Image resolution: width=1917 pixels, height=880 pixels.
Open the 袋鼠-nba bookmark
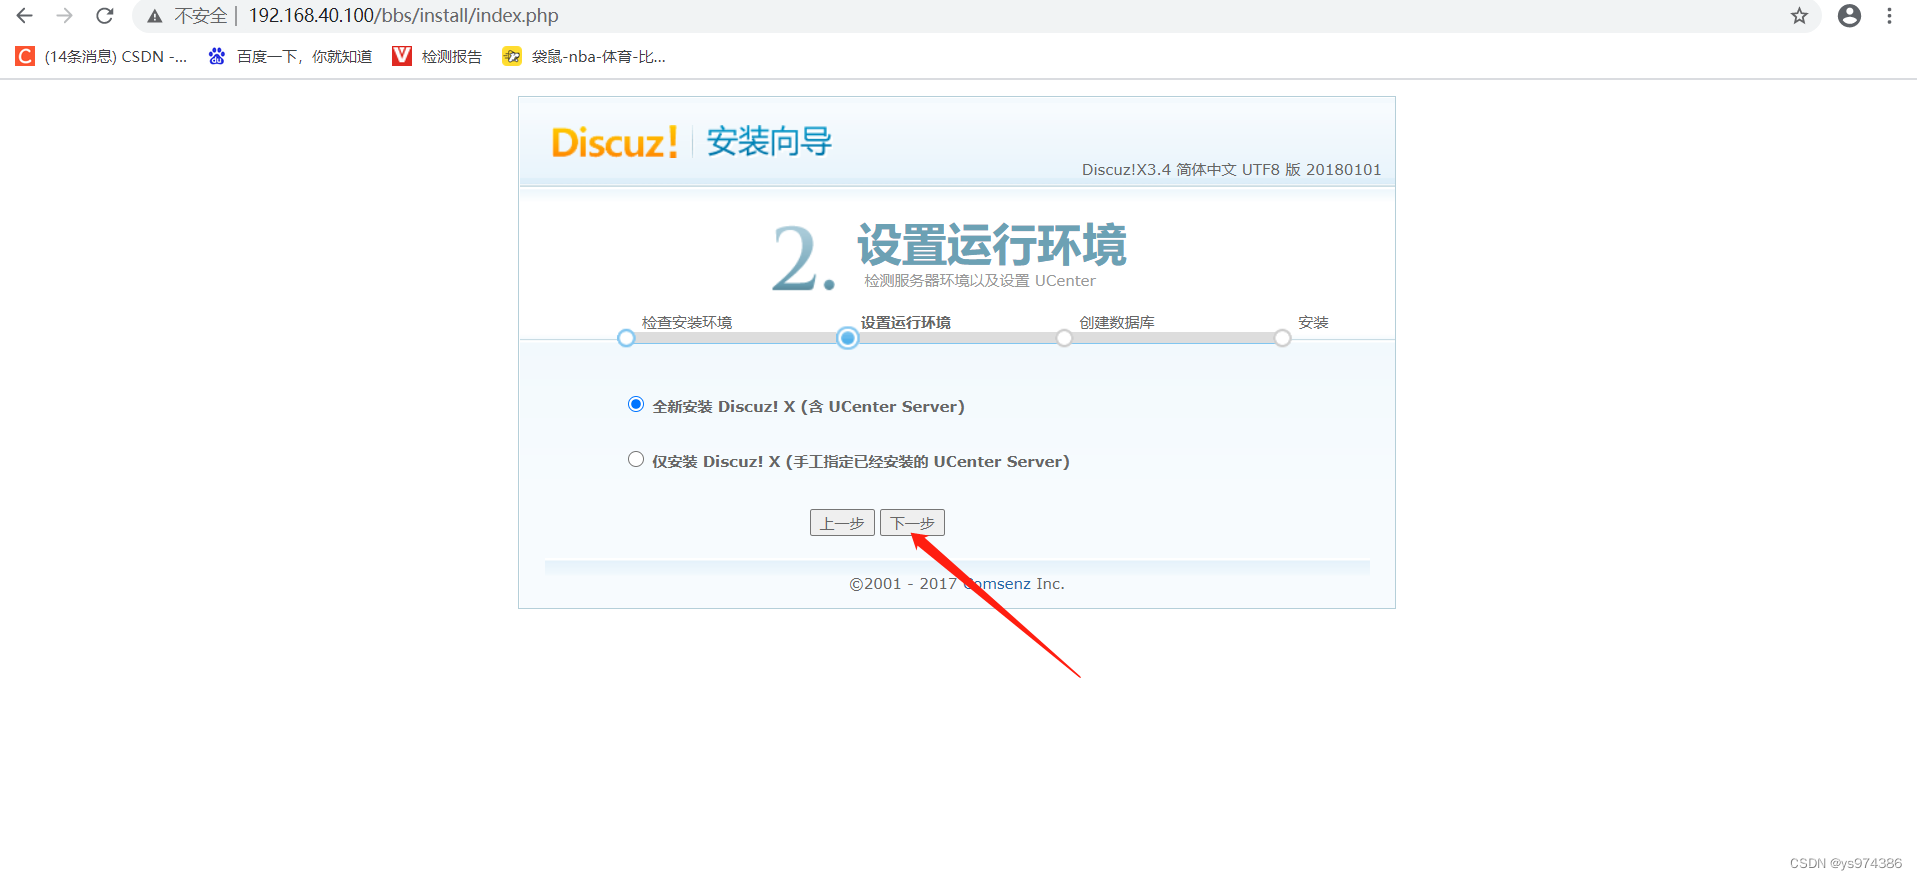point(584,56)
